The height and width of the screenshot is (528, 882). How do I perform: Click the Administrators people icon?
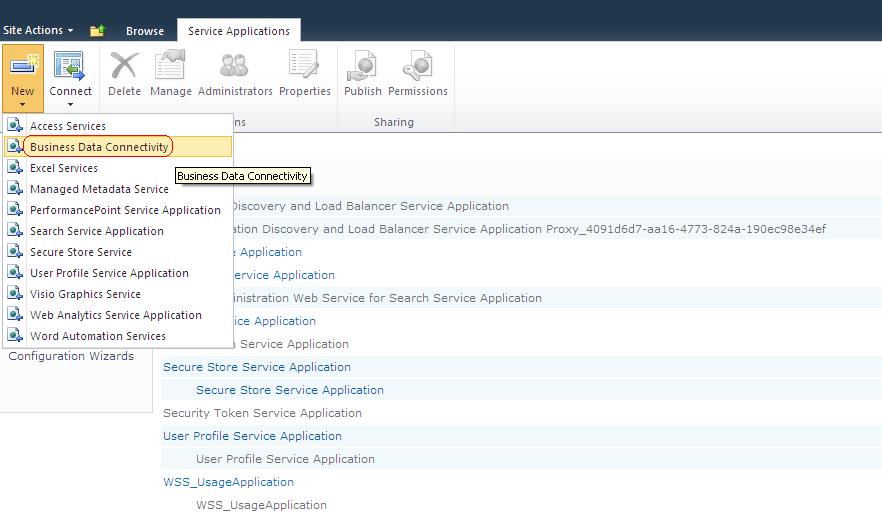tap(234, 65)
